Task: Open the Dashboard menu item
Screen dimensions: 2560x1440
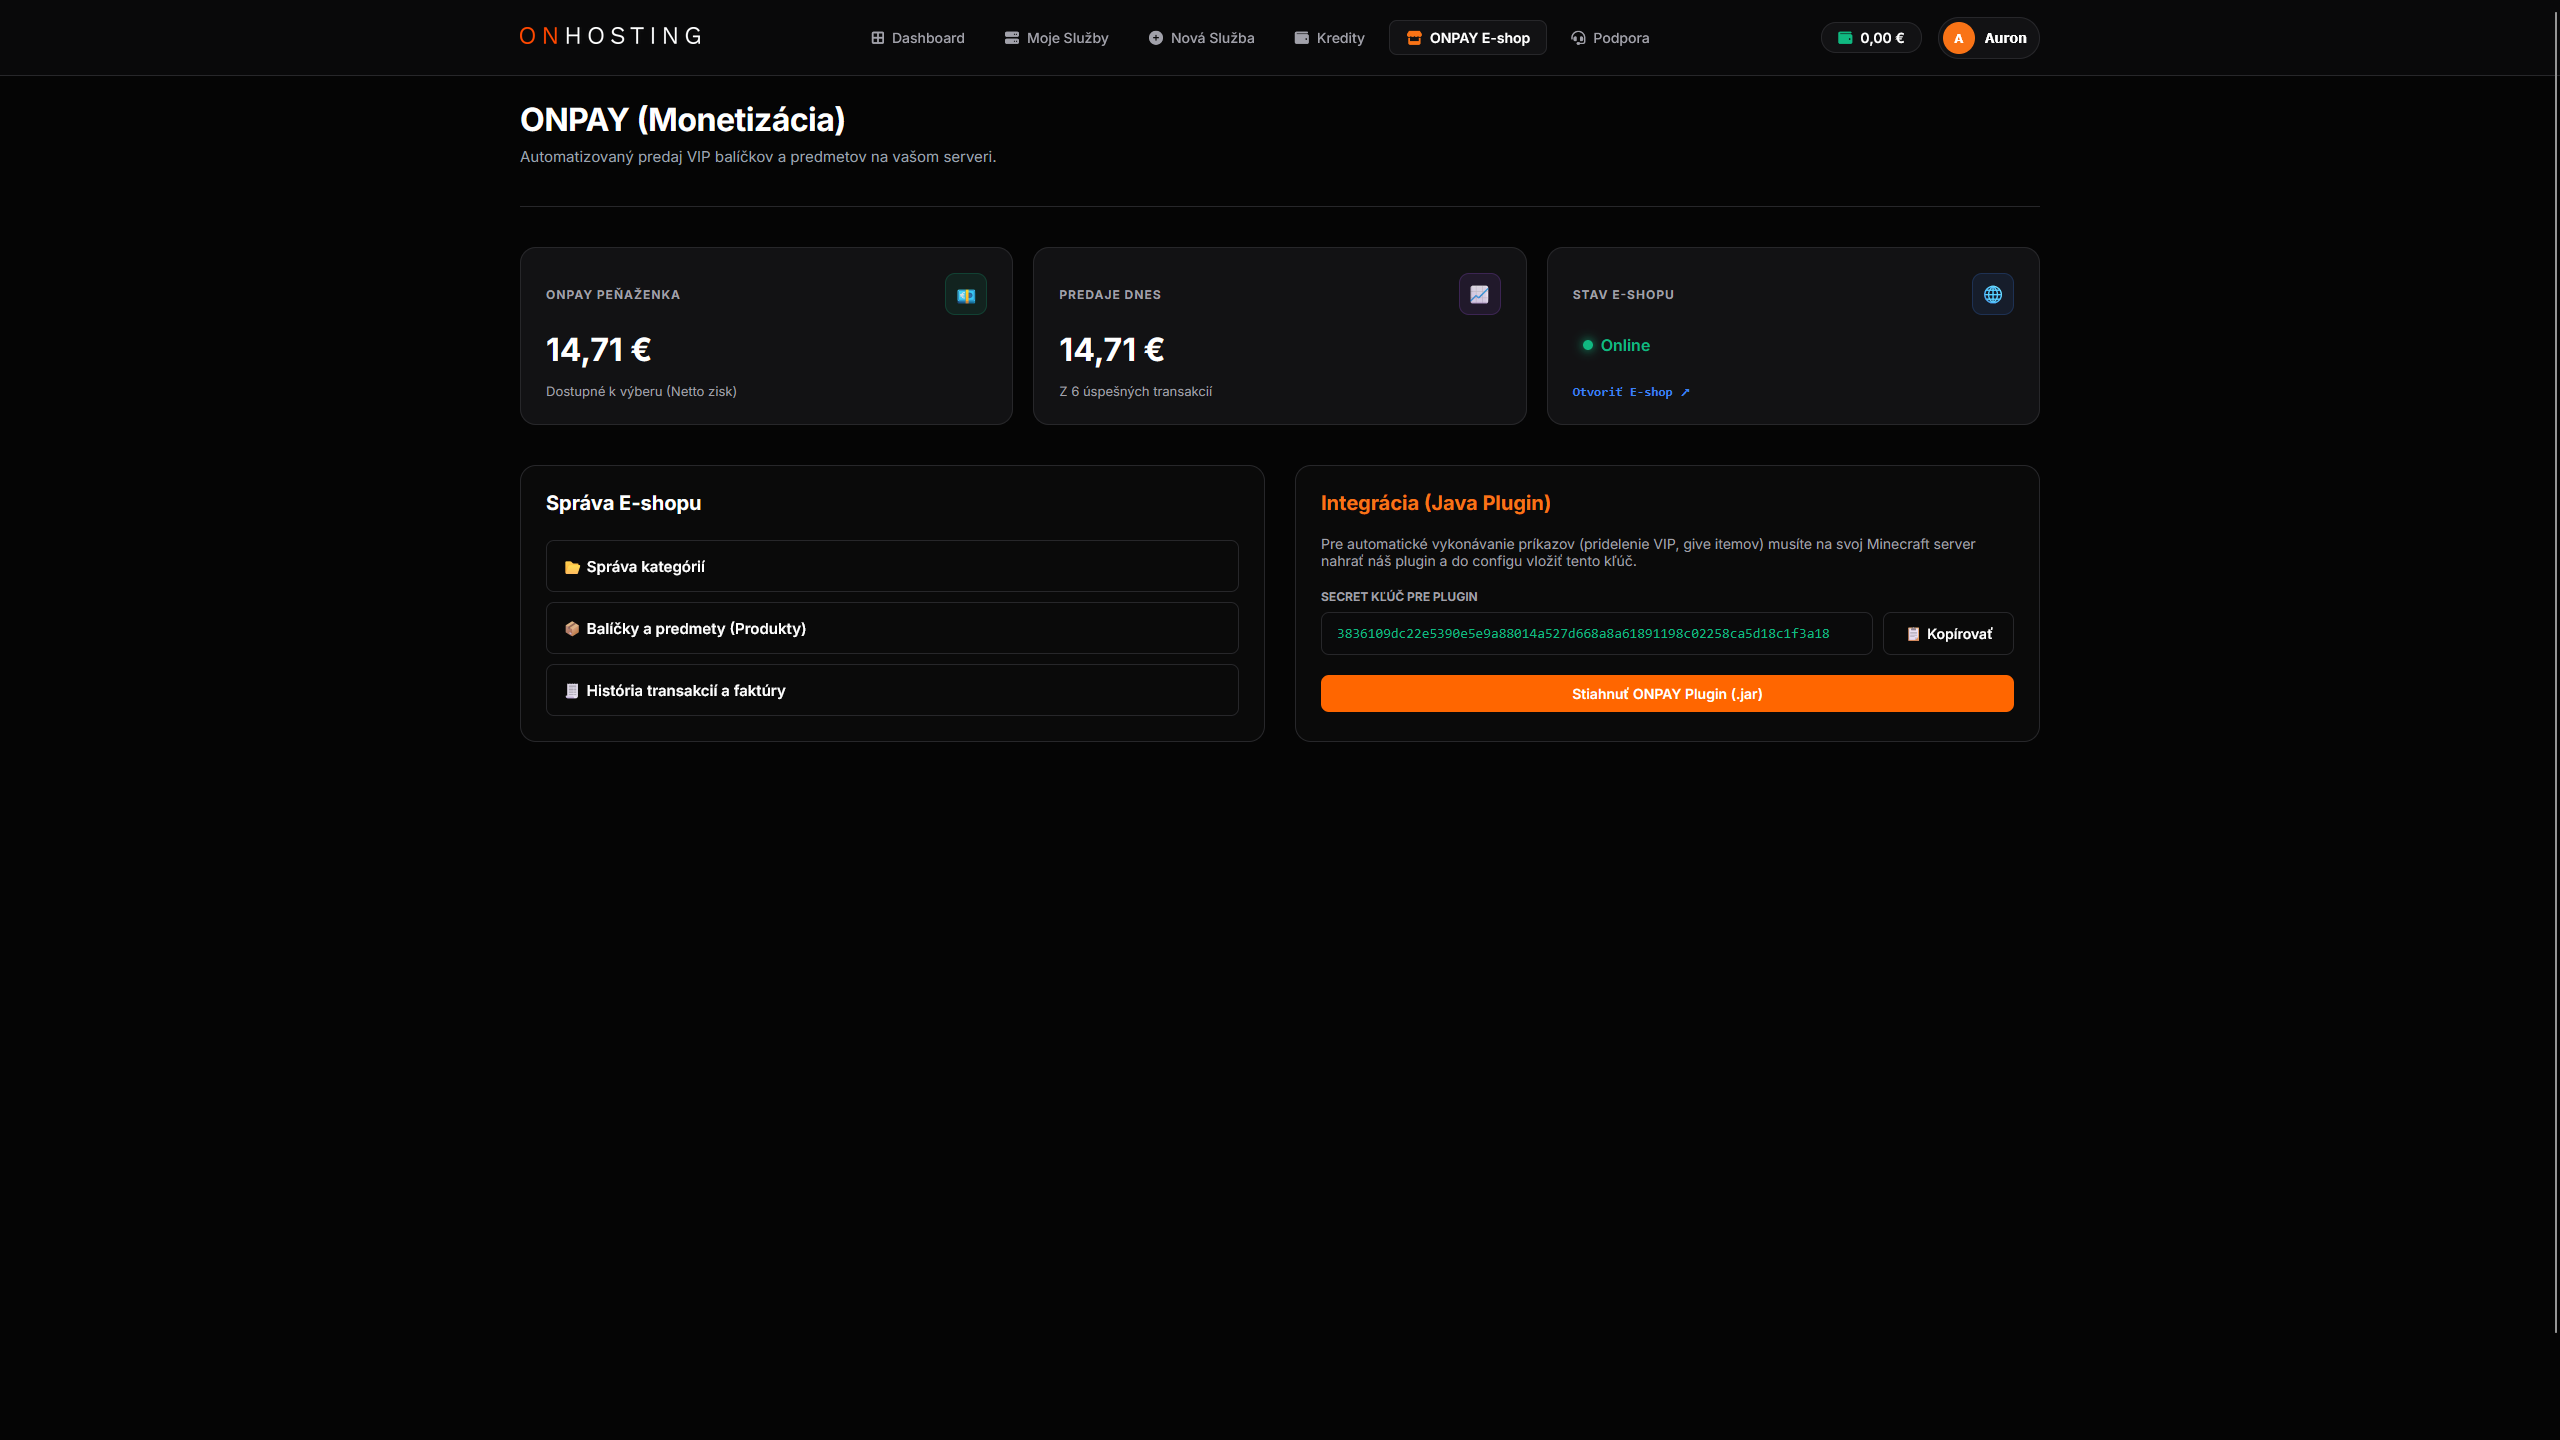Action: [917, 38]
